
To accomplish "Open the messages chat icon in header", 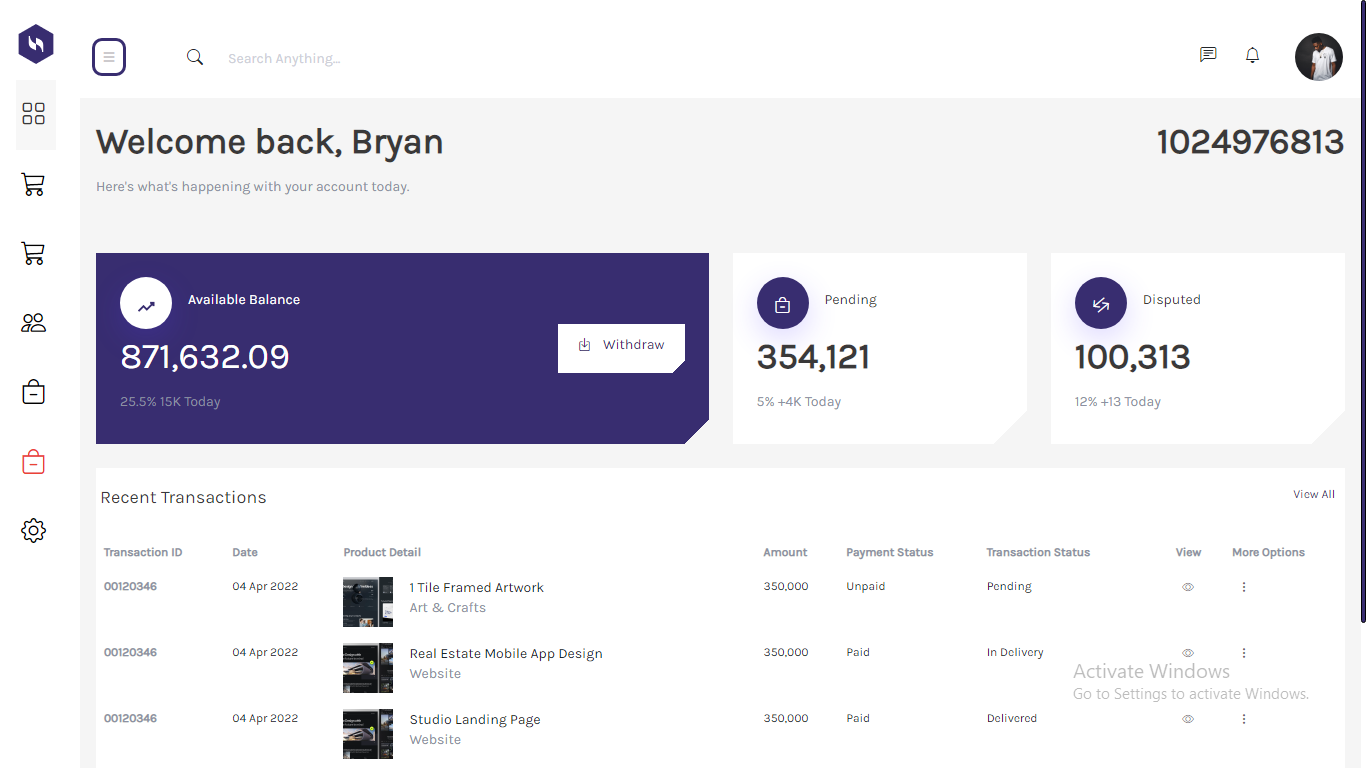I will click(1208, 55).
